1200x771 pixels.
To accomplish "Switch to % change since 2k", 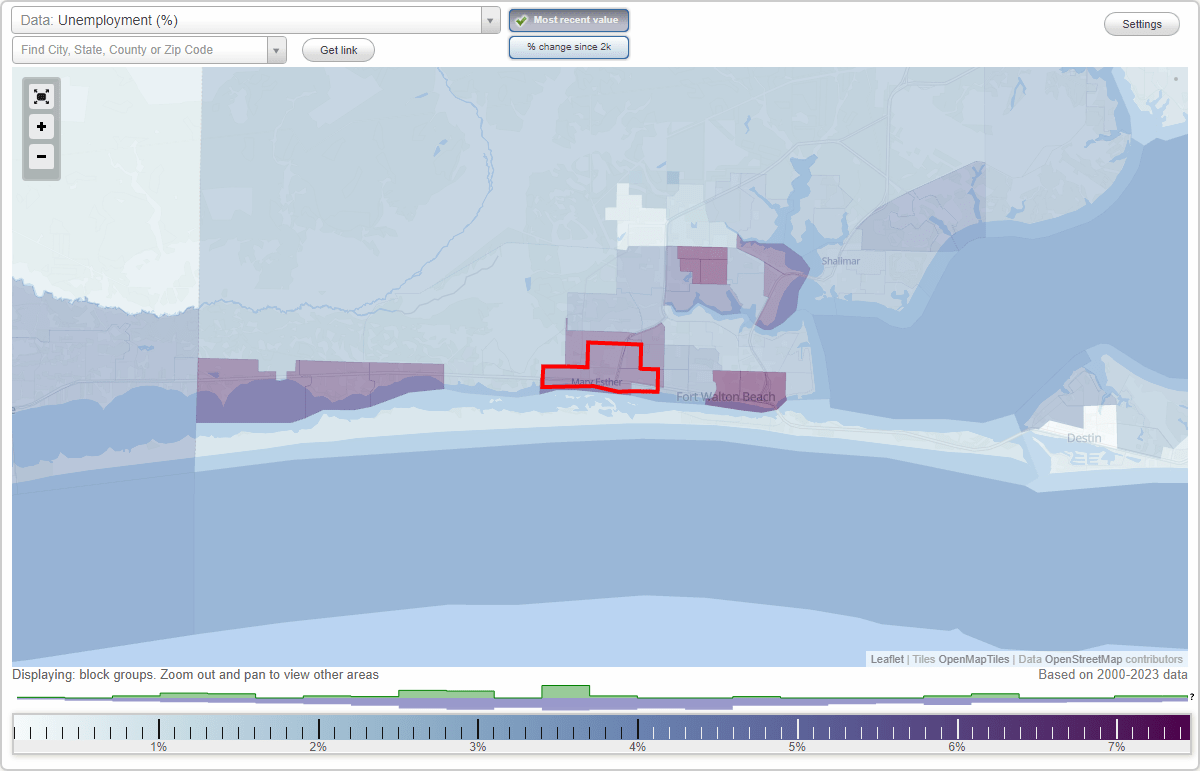I will tap(569, 47).
